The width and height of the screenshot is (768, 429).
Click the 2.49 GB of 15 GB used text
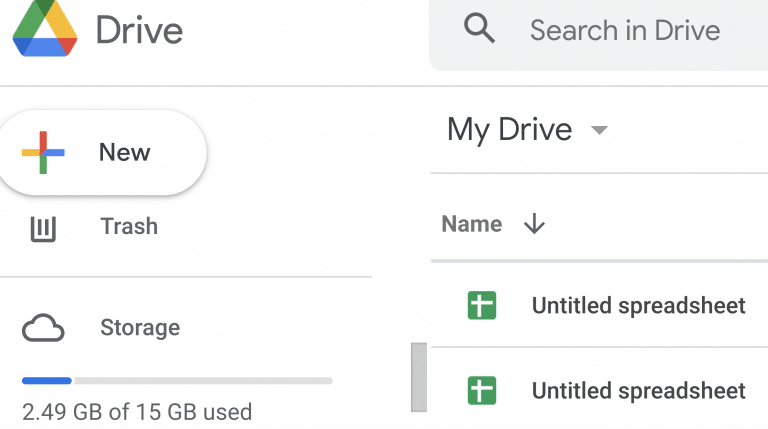(137, 411)
